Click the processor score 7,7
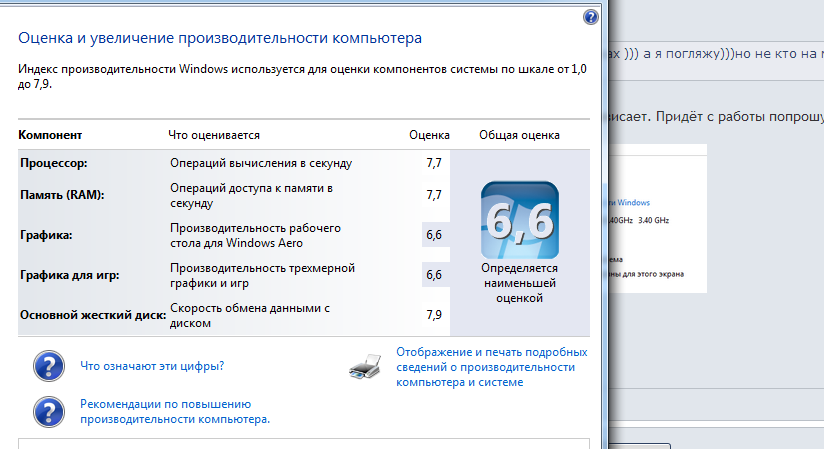The height and width of the screenshot is (449, 824). pos(434,163)
